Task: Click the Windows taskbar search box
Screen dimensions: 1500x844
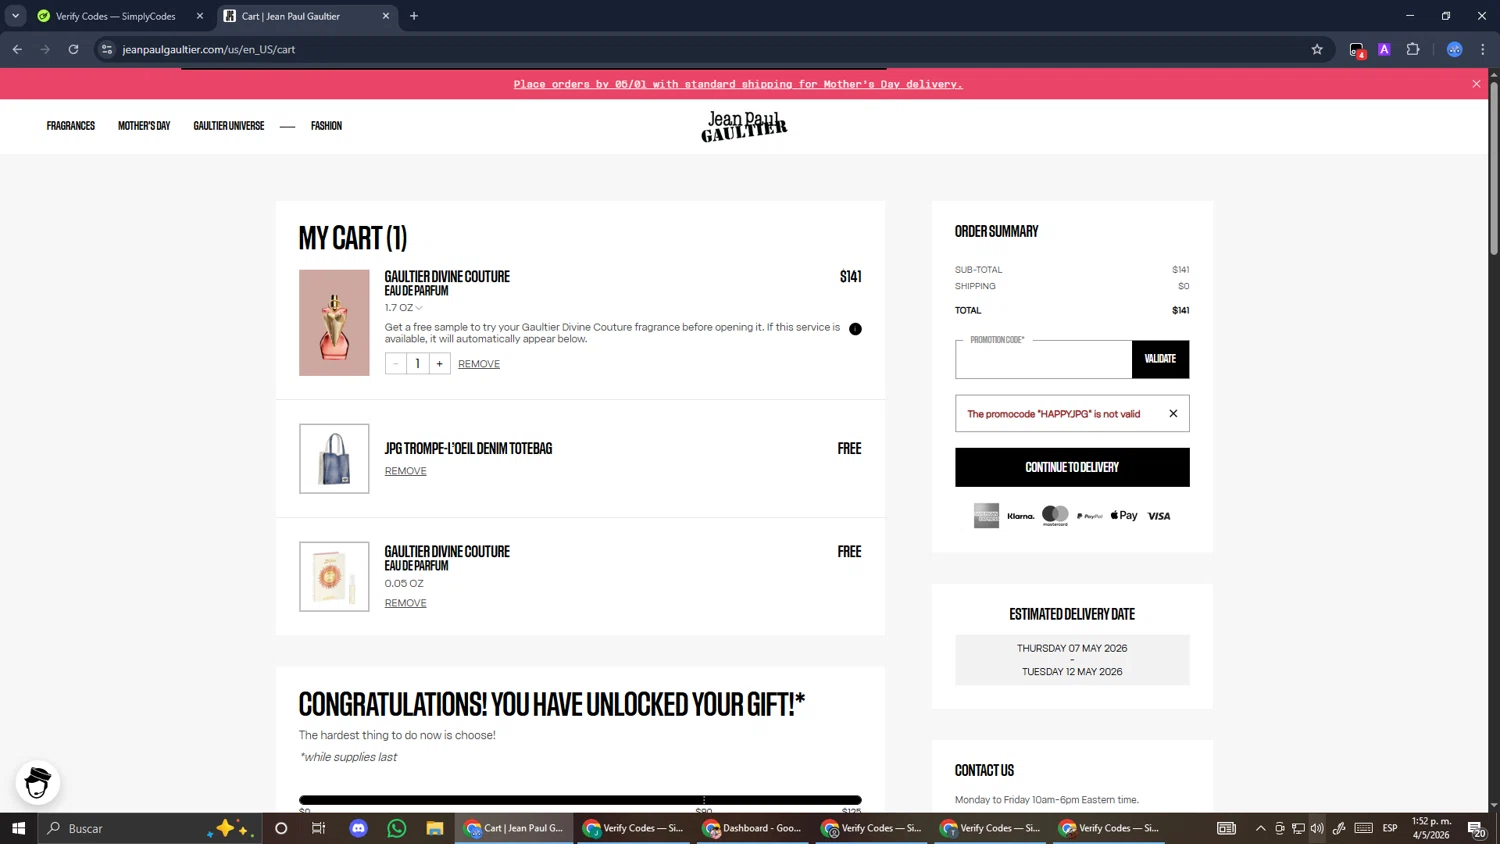Action: 150,828
